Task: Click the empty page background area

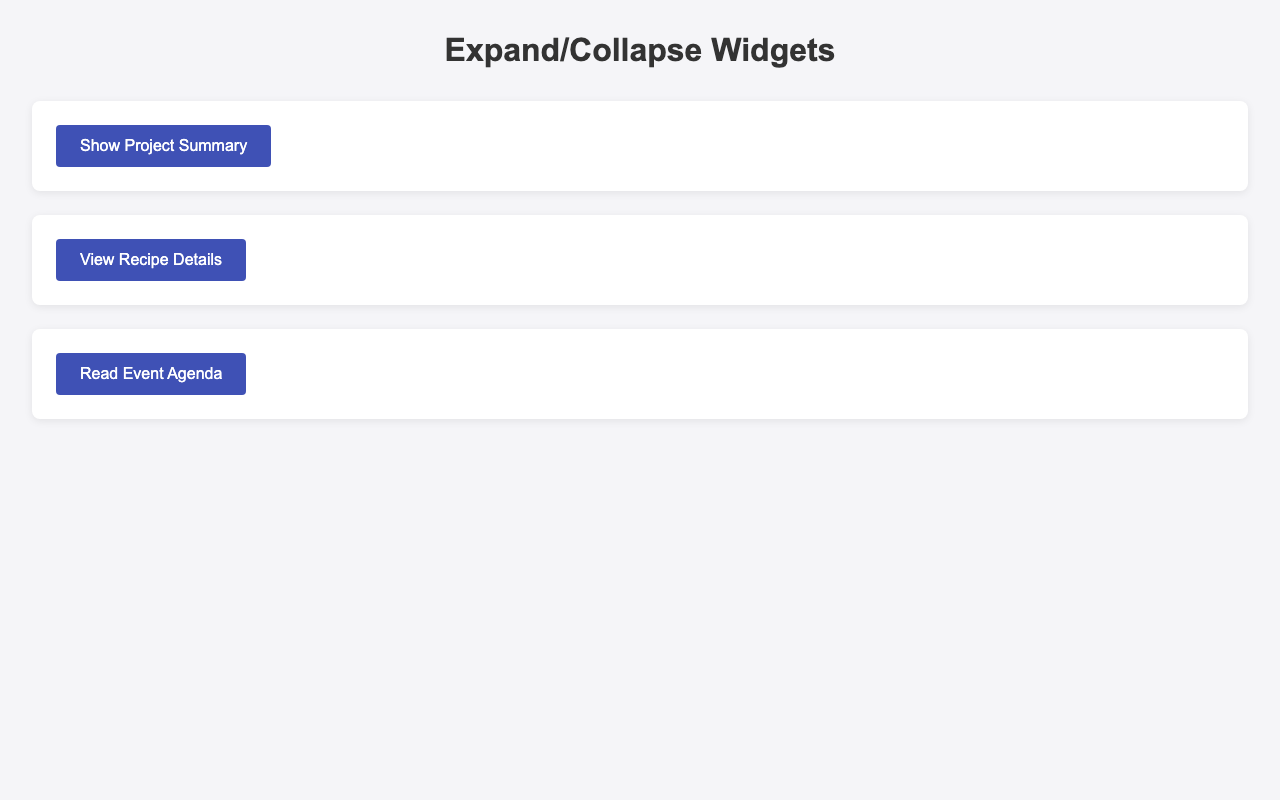Action: 640,600
